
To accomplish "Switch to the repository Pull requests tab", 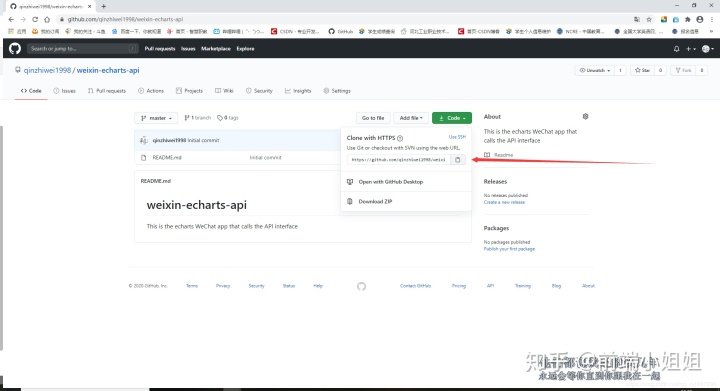I will point(107,91).
